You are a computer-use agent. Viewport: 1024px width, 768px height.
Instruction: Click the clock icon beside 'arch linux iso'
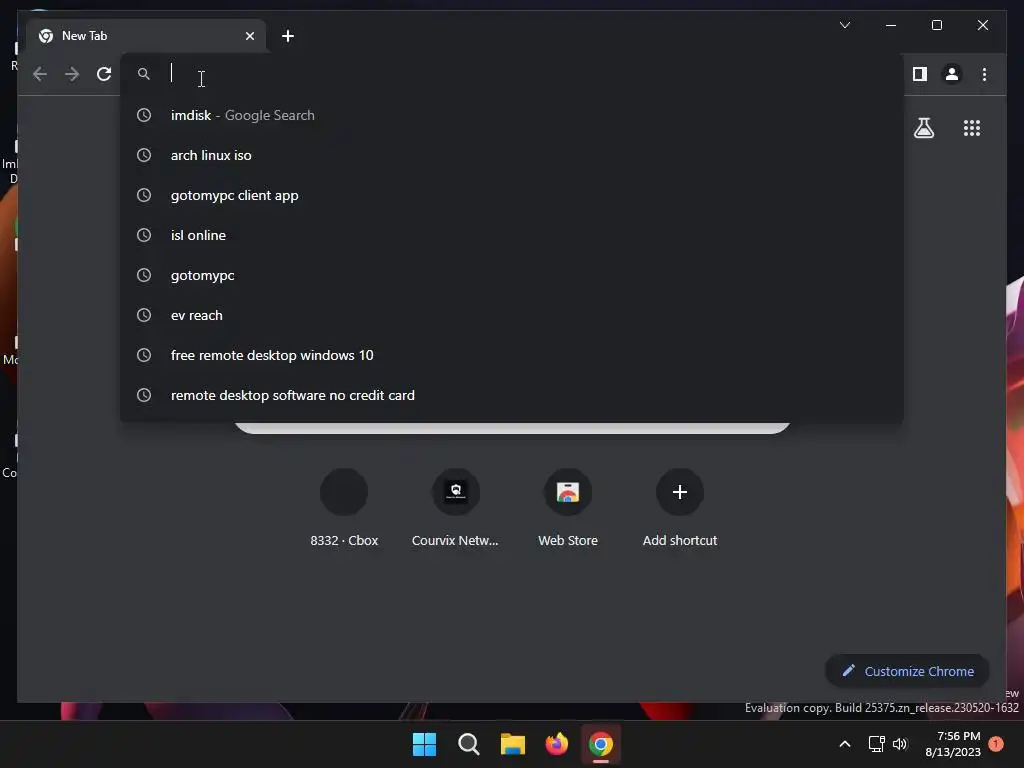point(144,155)
